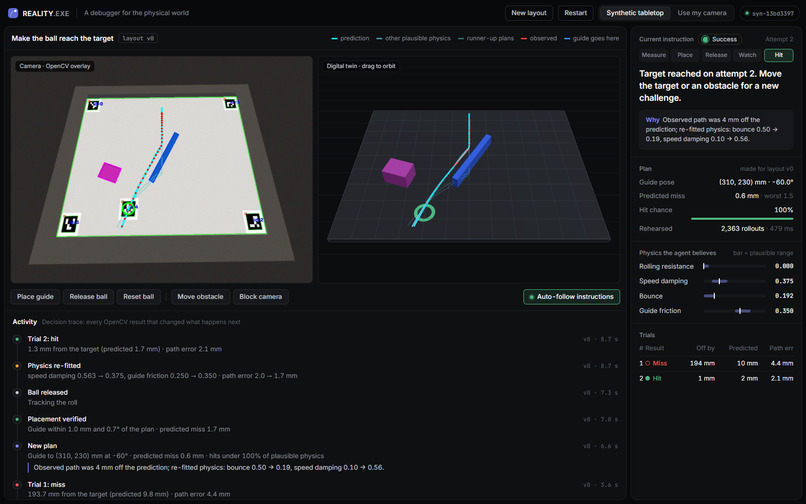806x504 pixels.
Task: Open the Trial 2: hit activity entry
Action: click(x=316, y=344)
